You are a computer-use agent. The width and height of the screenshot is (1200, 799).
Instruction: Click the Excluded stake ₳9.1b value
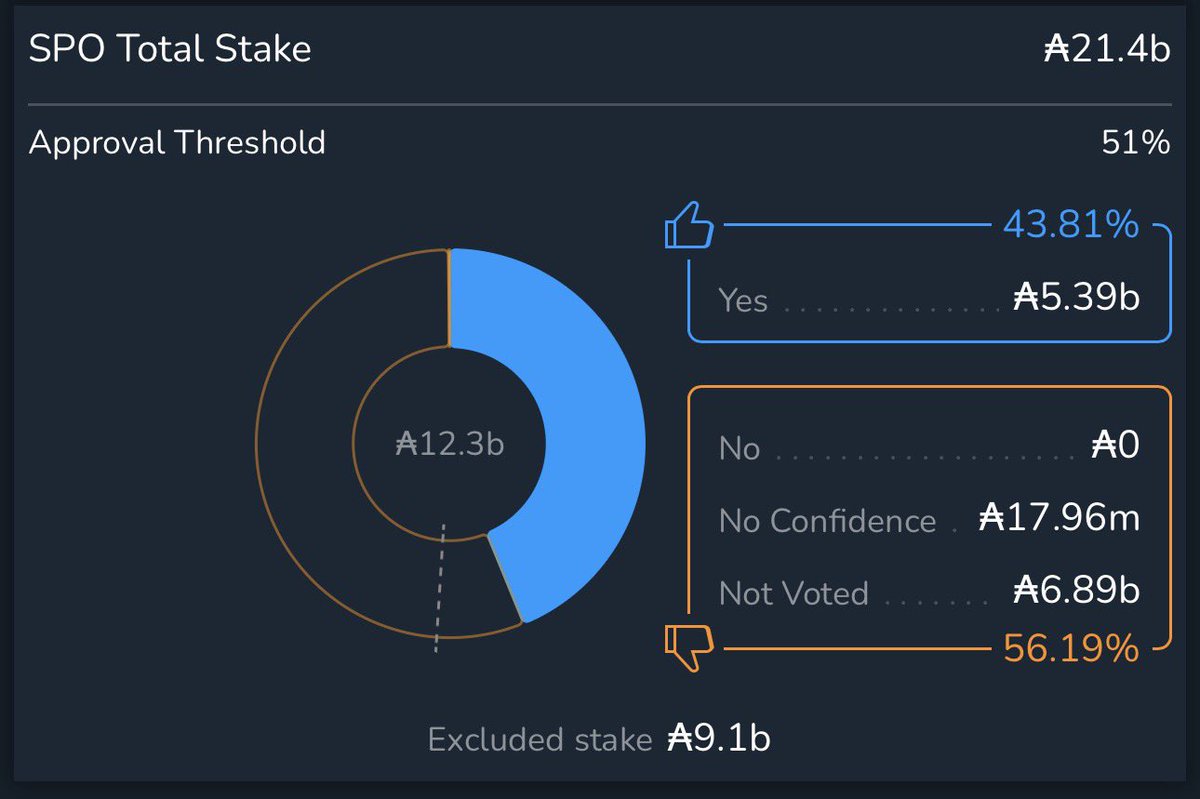click(x=718, y=739)
